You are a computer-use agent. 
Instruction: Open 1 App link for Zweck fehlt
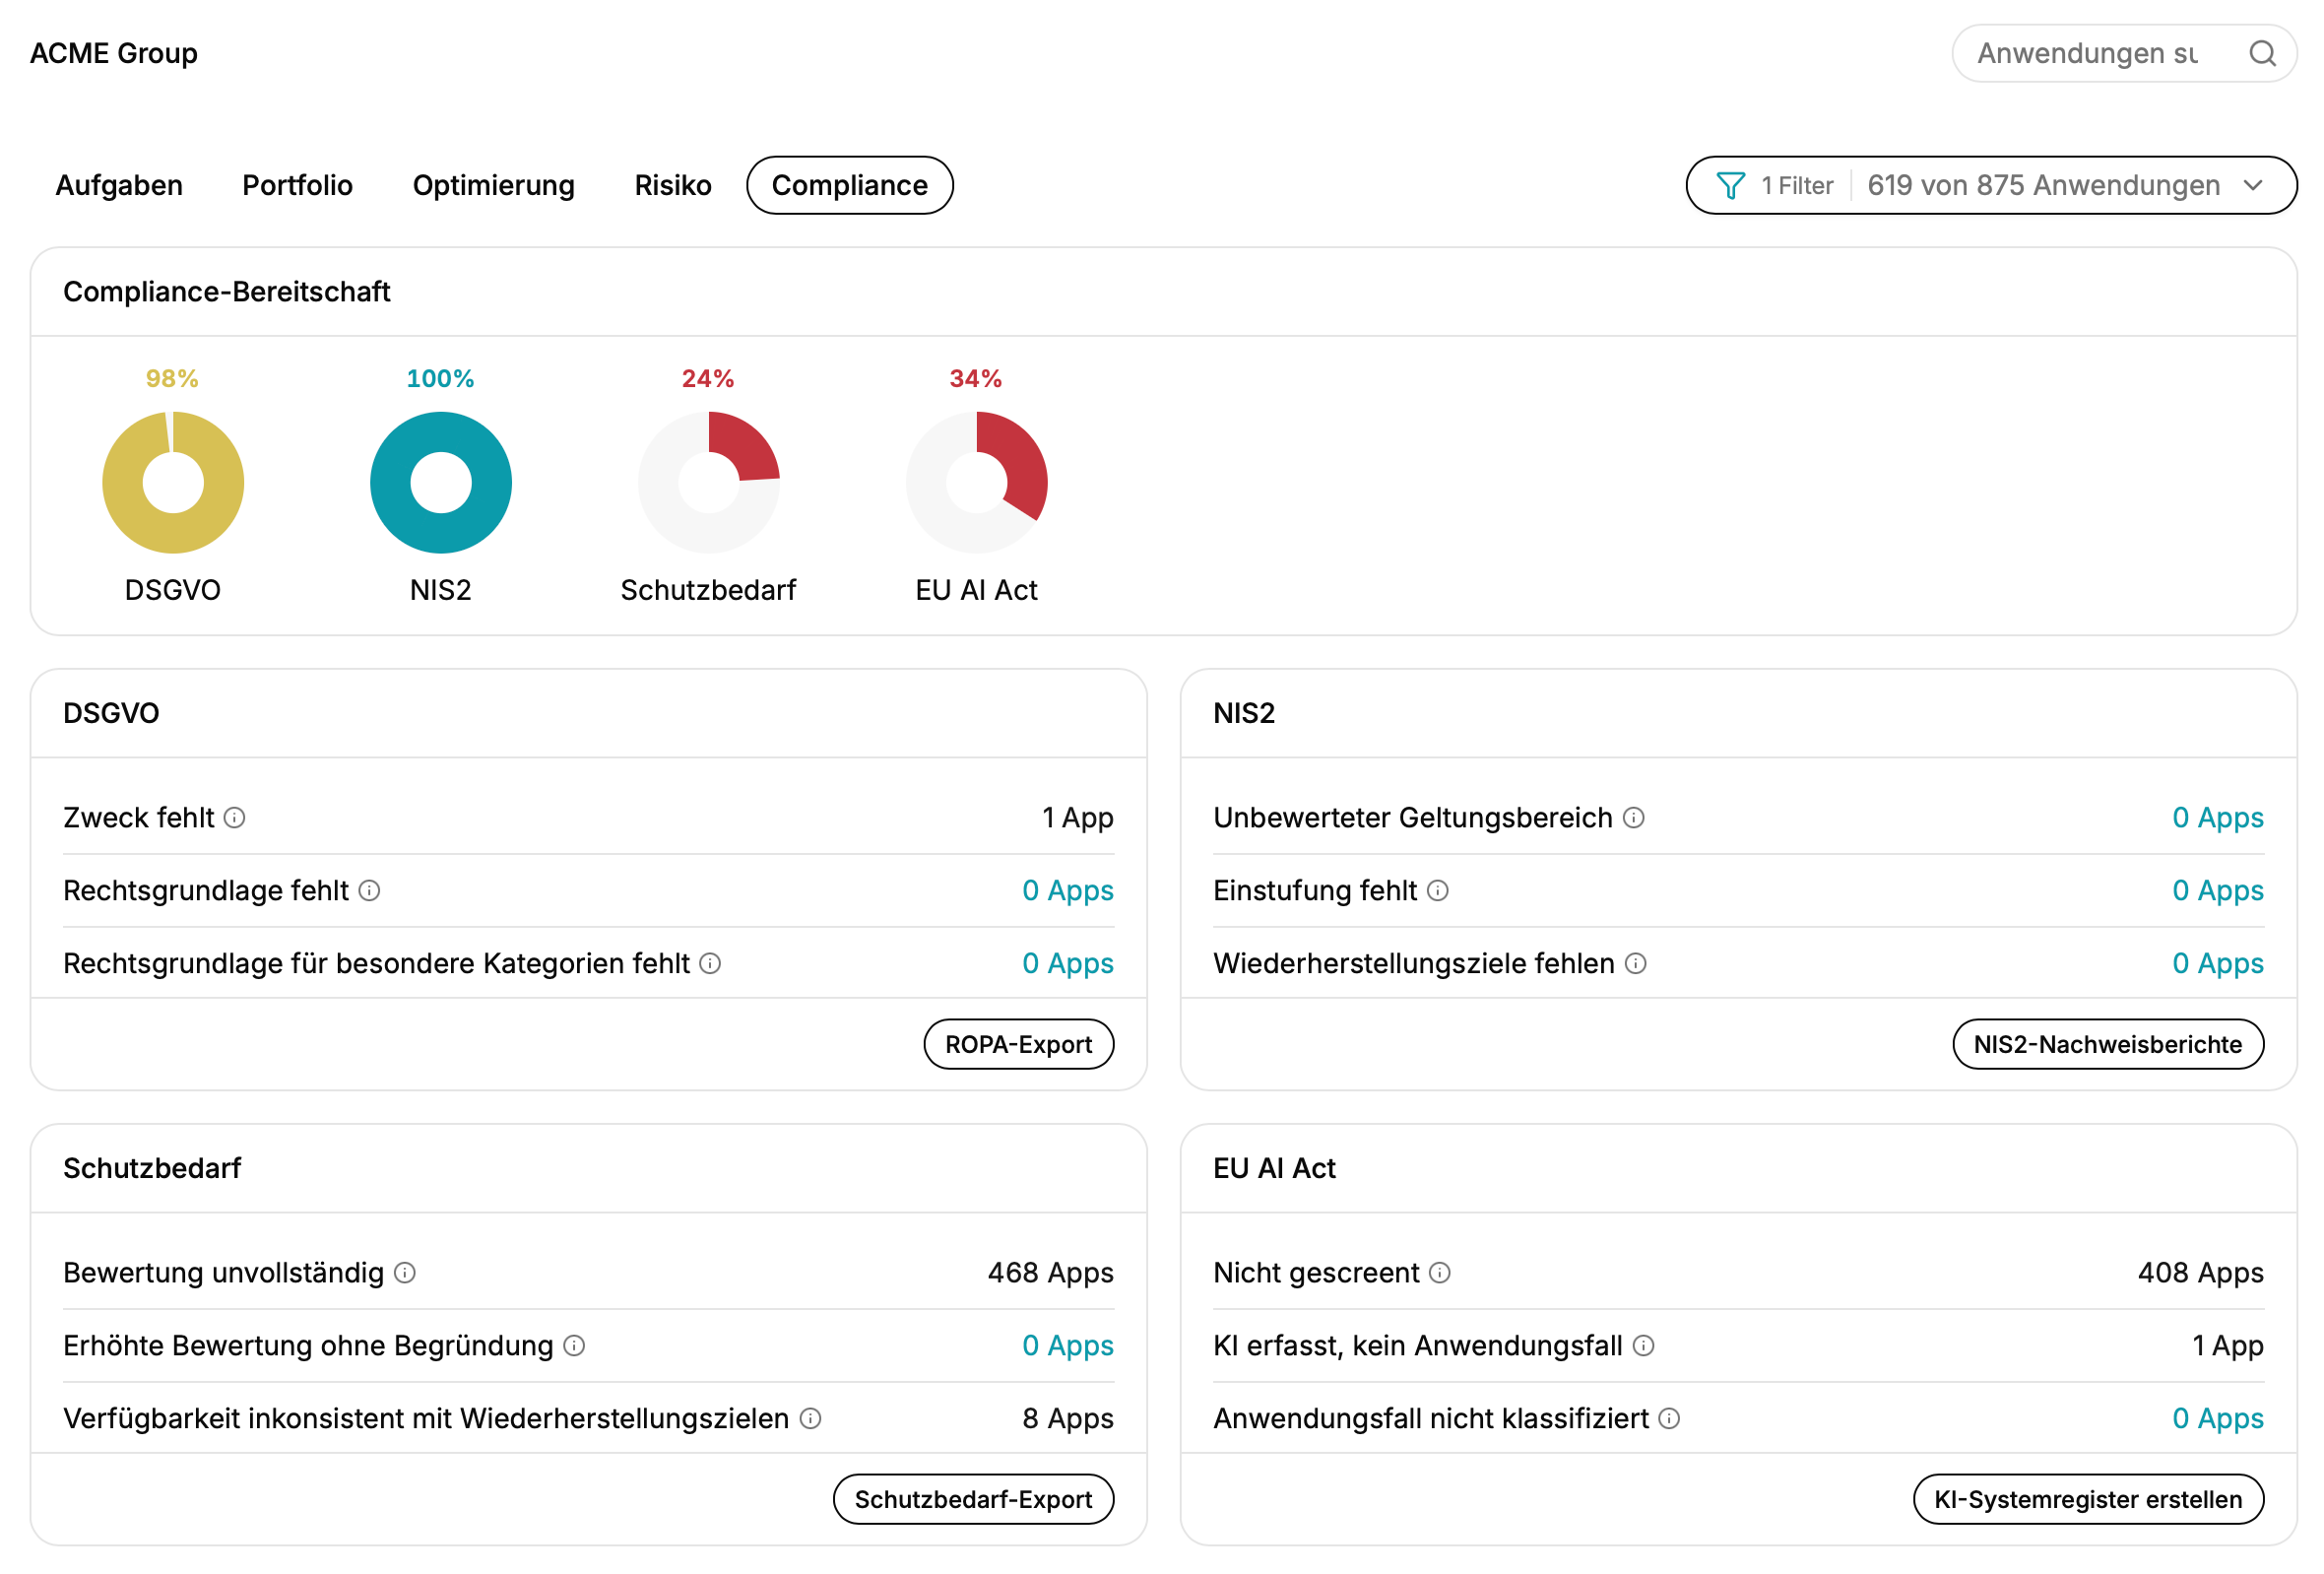(1077, 818)
